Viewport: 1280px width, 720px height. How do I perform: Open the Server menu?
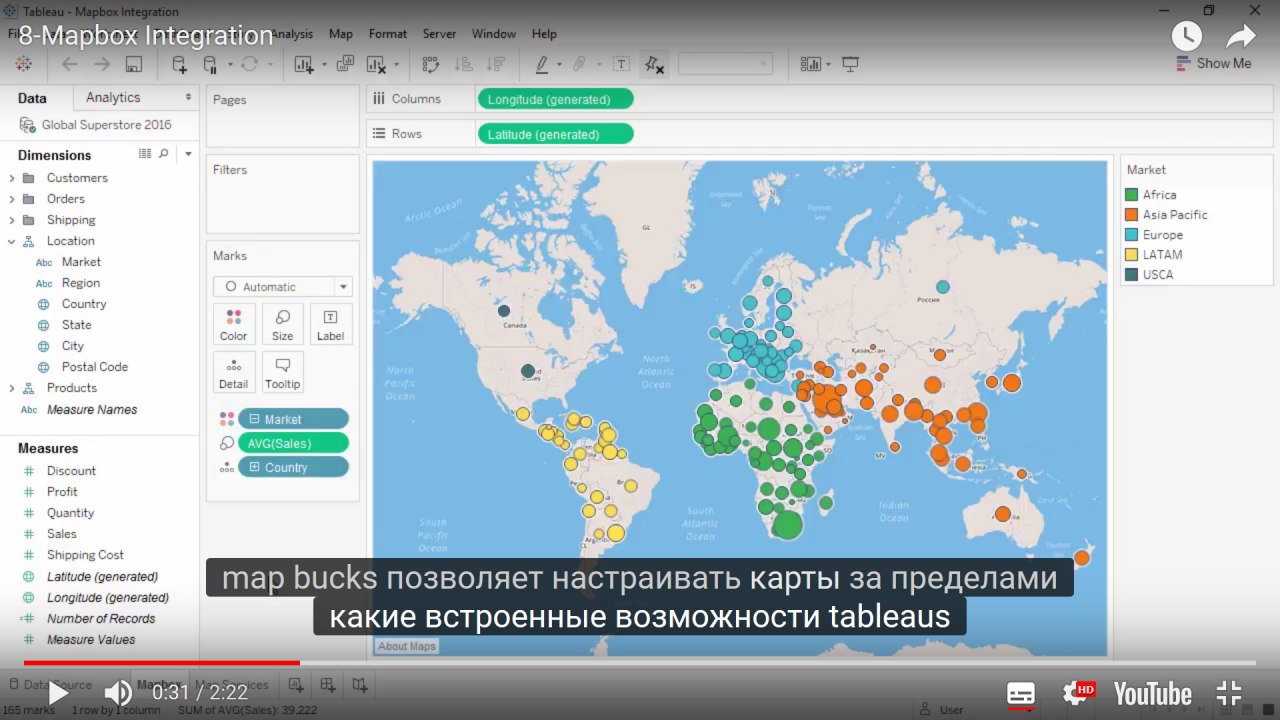[x=439, y=33]
